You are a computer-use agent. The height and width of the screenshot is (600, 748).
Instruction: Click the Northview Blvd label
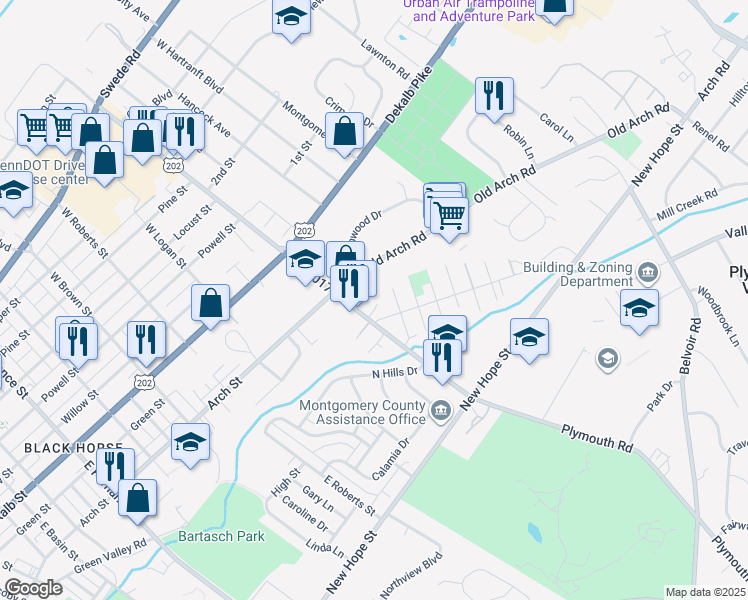tap(411, 575)
